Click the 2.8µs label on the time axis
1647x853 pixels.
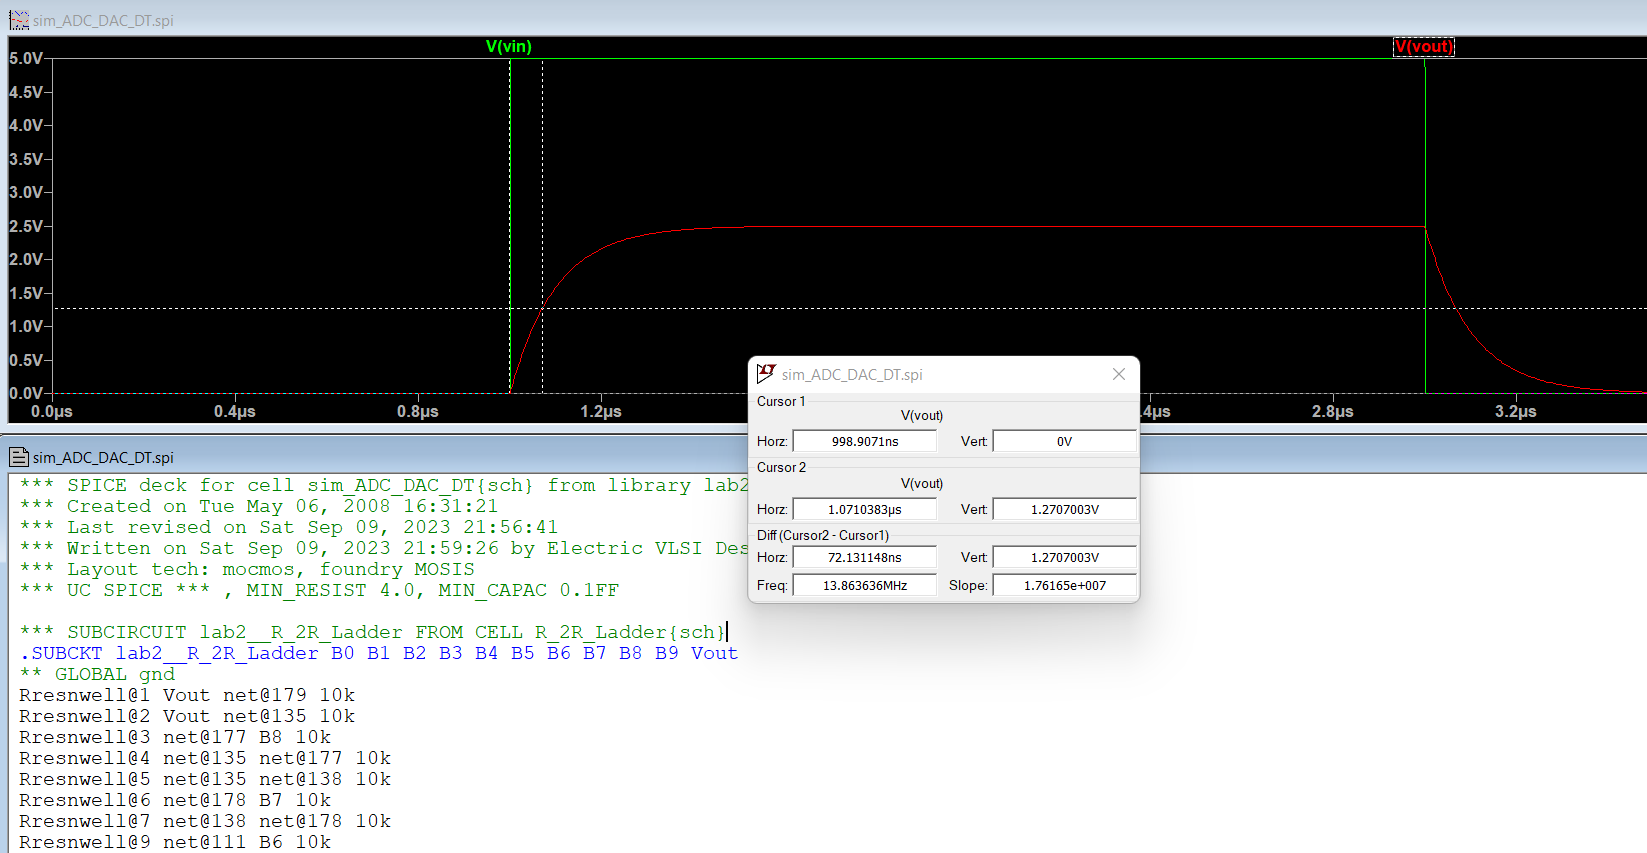[1333, 411]
